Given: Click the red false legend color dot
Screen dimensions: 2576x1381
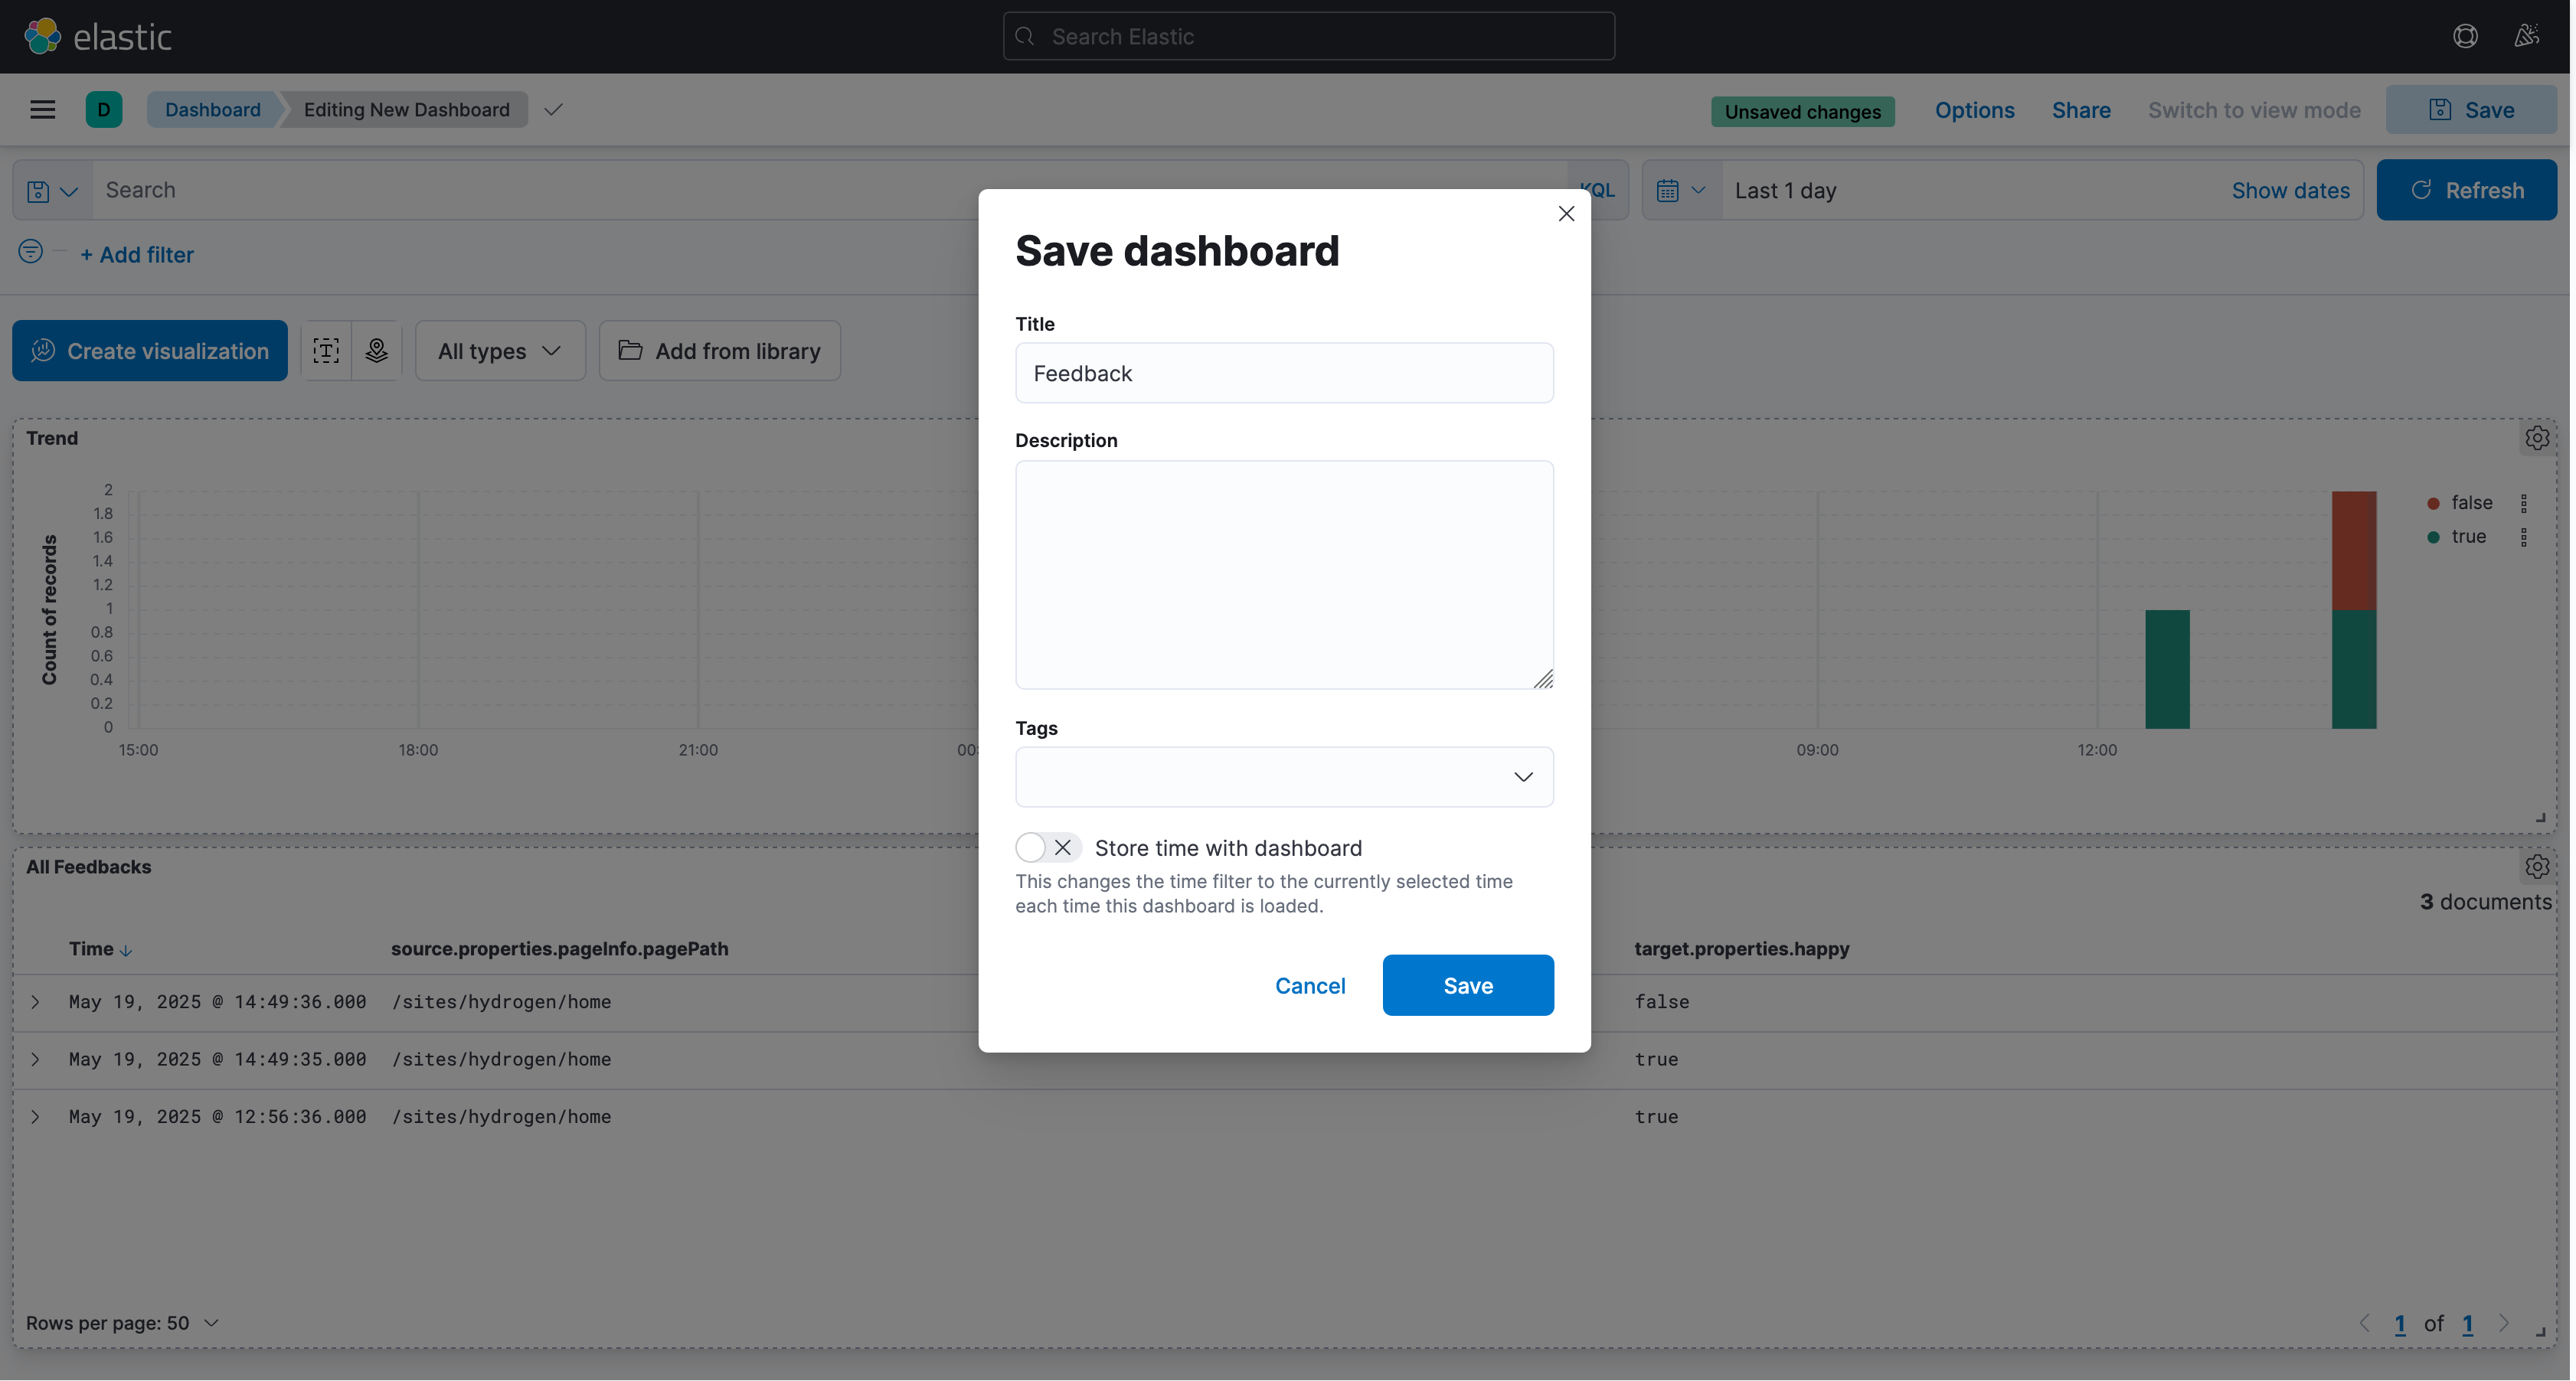Looking at the screenshot, I should coord(2433,503).
